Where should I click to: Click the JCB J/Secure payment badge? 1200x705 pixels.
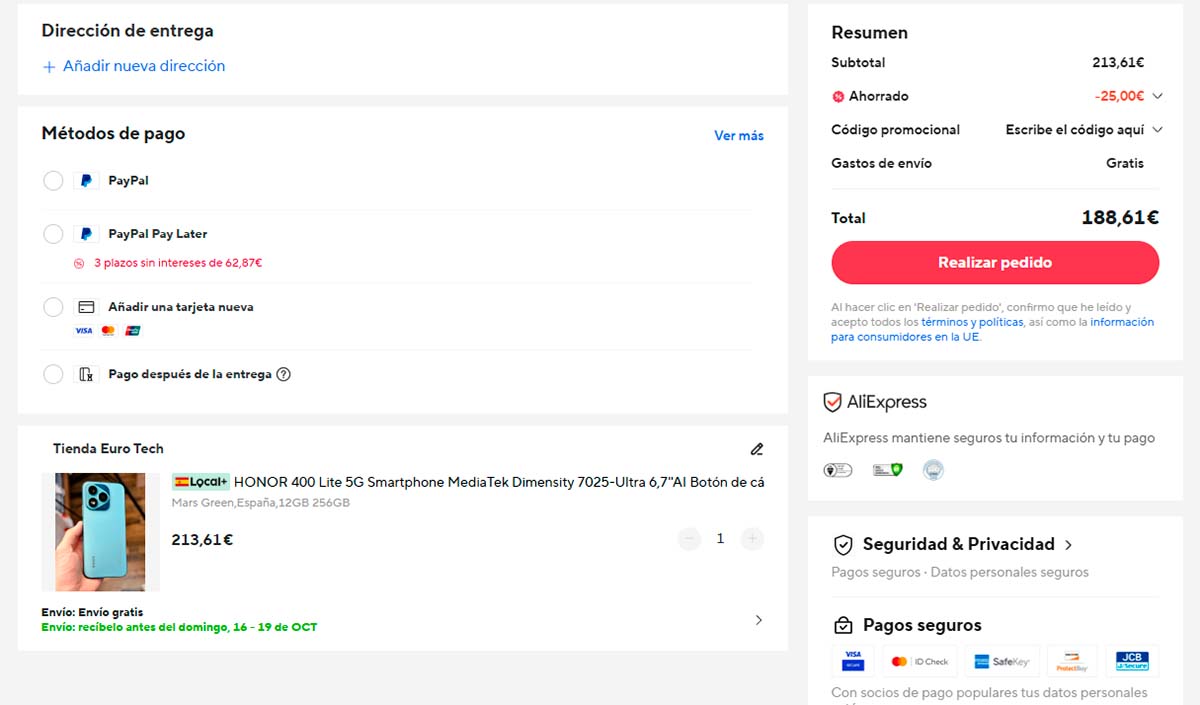click(1132, 661)
